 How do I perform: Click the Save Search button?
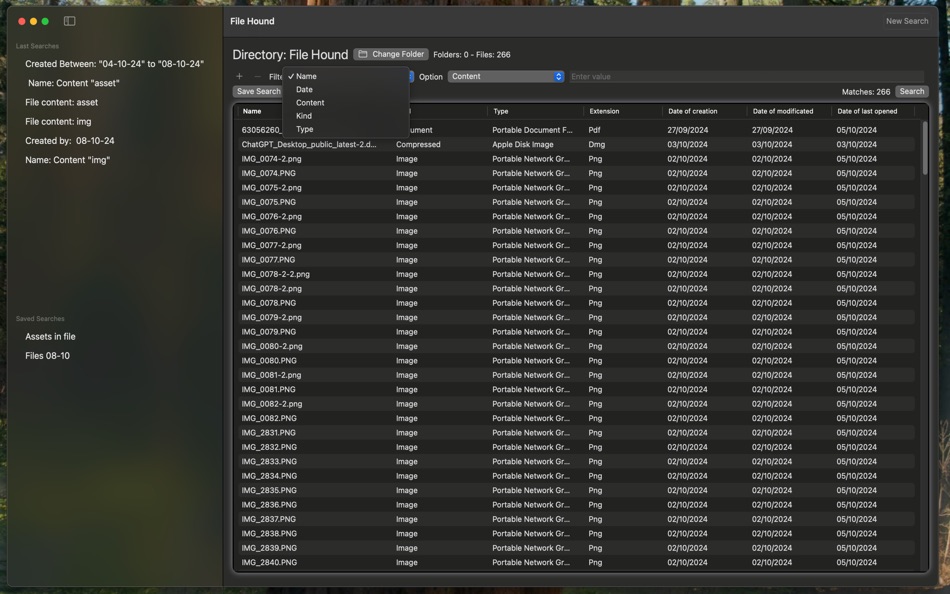(x=258, y=92)
